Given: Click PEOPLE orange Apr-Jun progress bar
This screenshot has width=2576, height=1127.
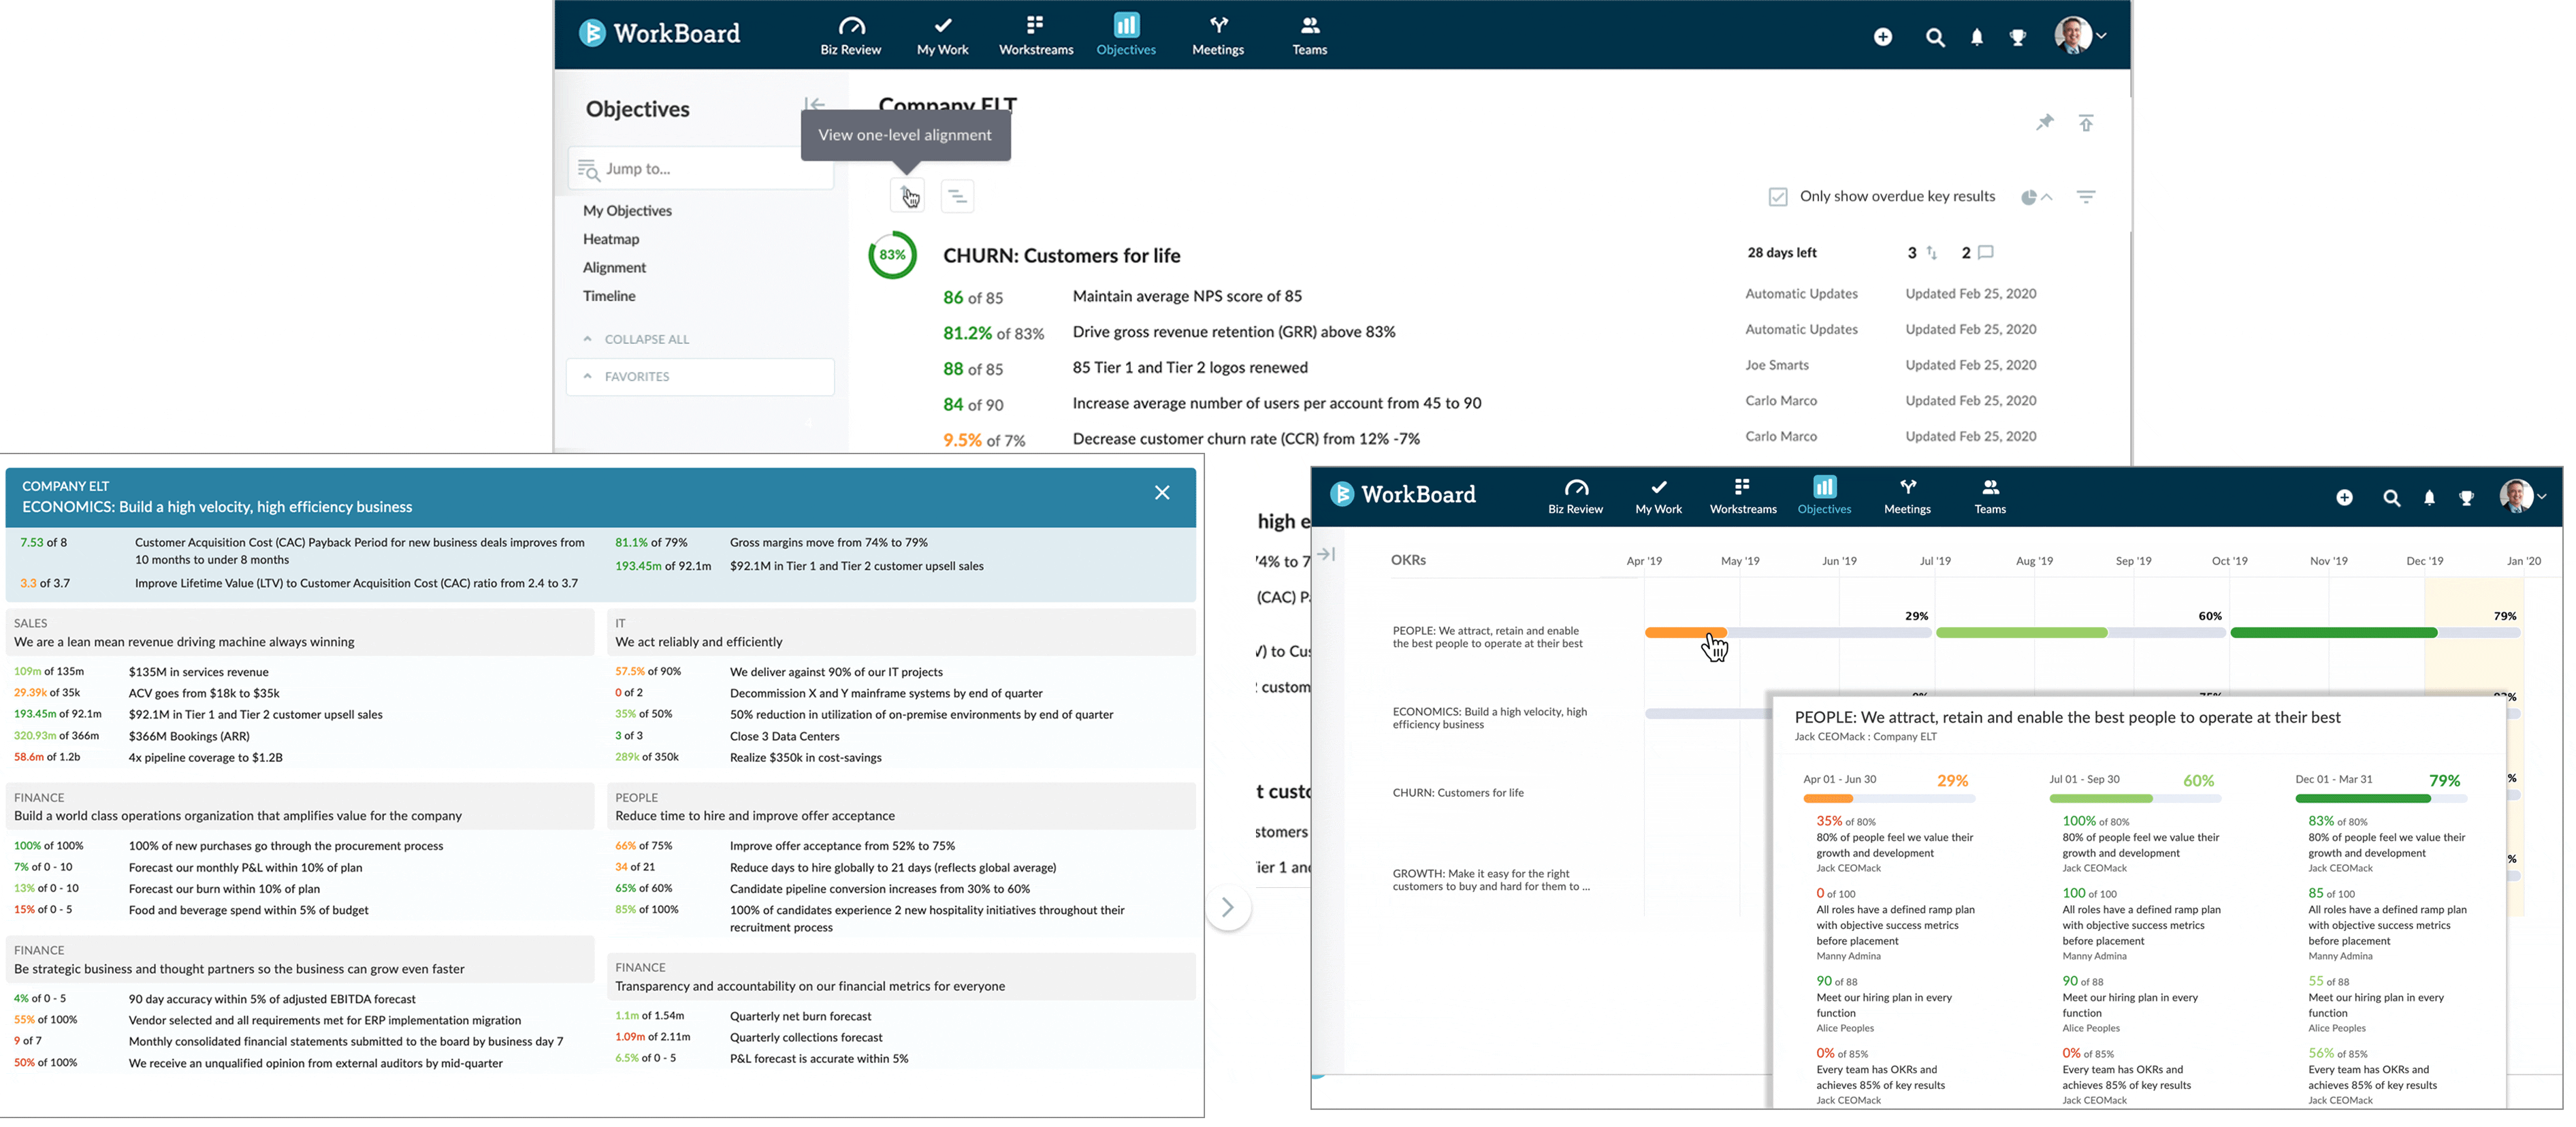Looking at the screenshot, I should click(1685, 633).
